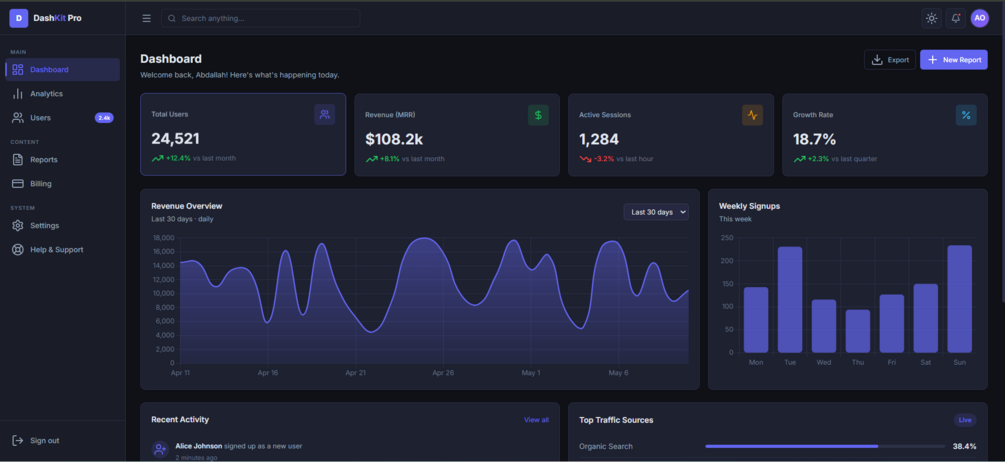This screenshot has height=462, width=1005.
Task: Open the View all activity link
Action: pyautogui.click(x=536, y=420)
